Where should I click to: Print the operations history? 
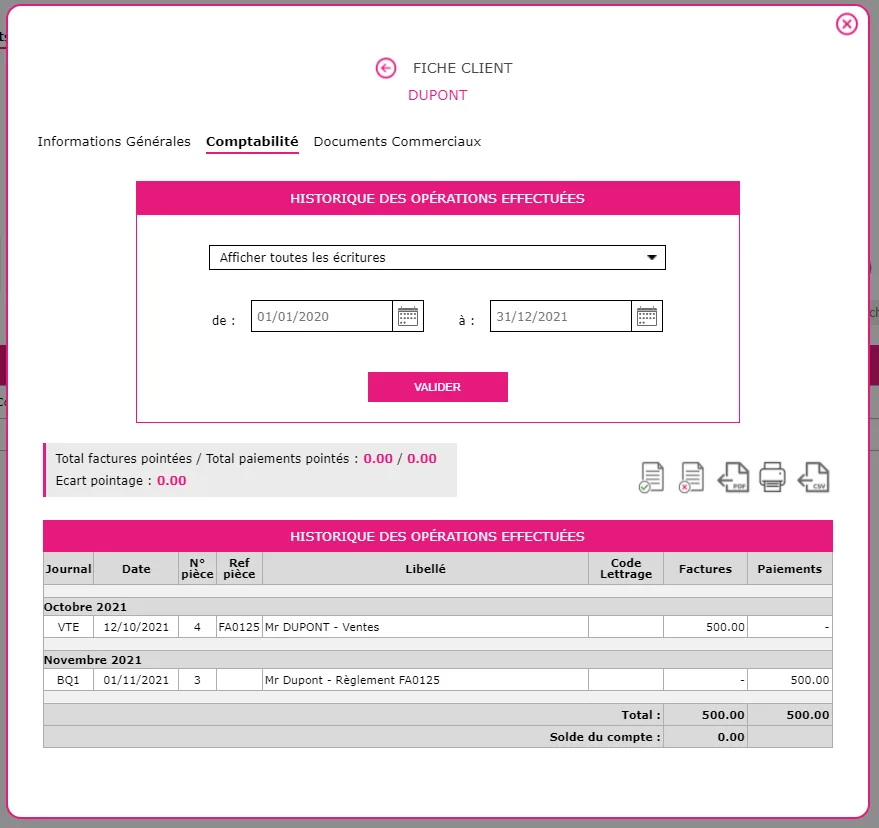pos(772,477)
